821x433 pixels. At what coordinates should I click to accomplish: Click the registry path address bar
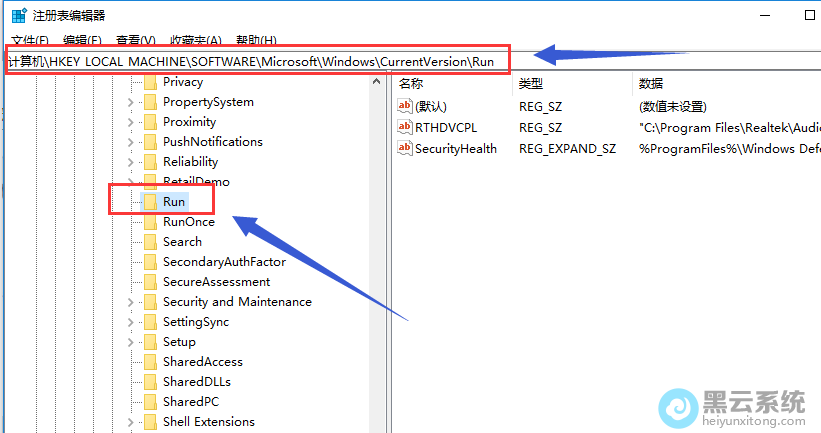pos(414,62)
